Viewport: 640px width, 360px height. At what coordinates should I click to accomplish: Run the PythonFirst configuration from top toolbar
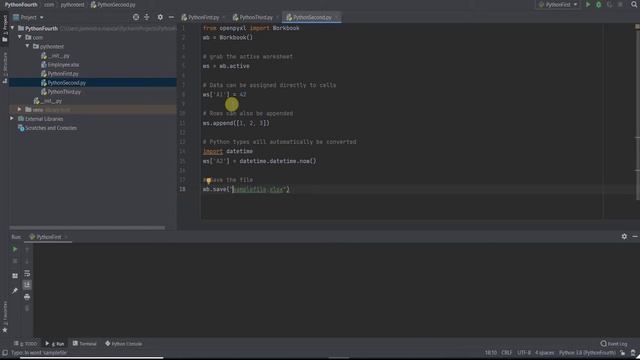[x=588, y=5]
